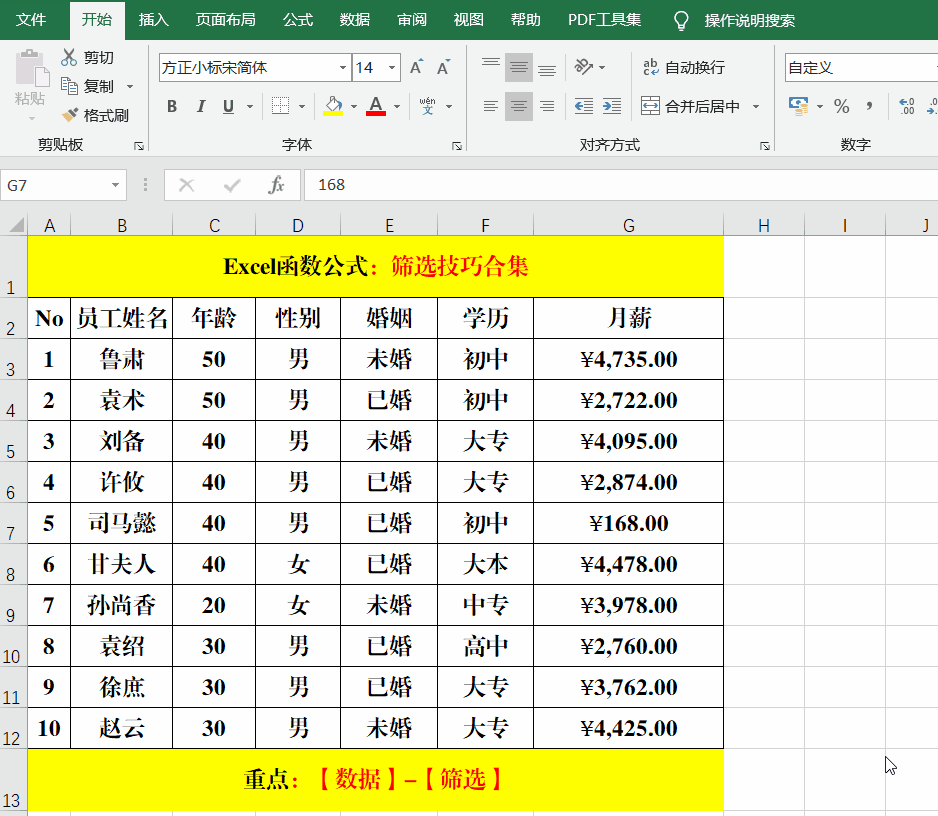Open the PDF工具集 tab
The width and height of the screenshot is (938, 816).
pos(604,20)
